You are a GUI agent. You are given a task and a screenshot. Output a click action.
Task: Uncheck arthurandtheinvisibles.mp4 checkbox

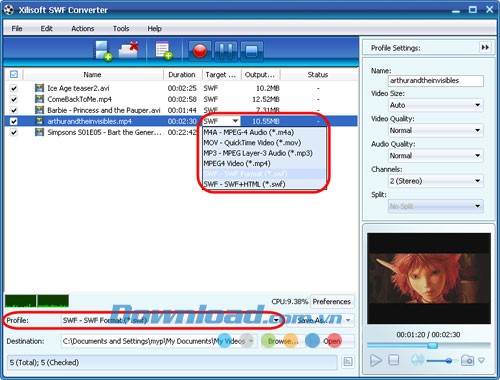[14, 121]
